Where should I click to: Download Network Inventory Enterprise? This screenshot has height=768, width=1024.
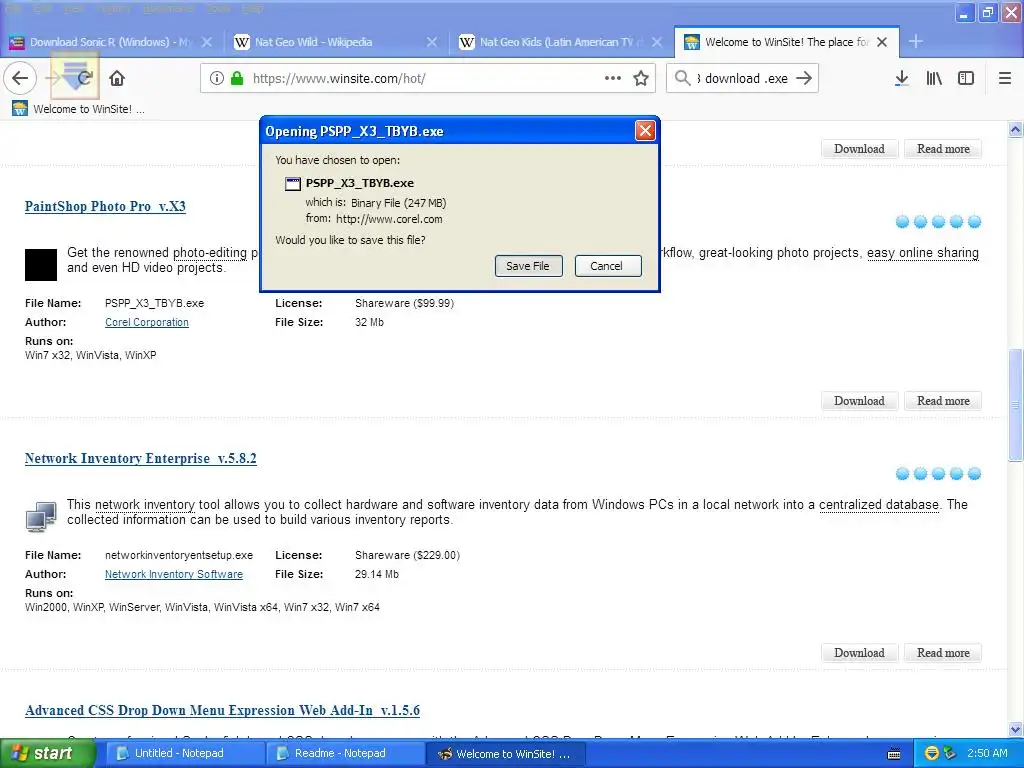(x=859, y=653)
